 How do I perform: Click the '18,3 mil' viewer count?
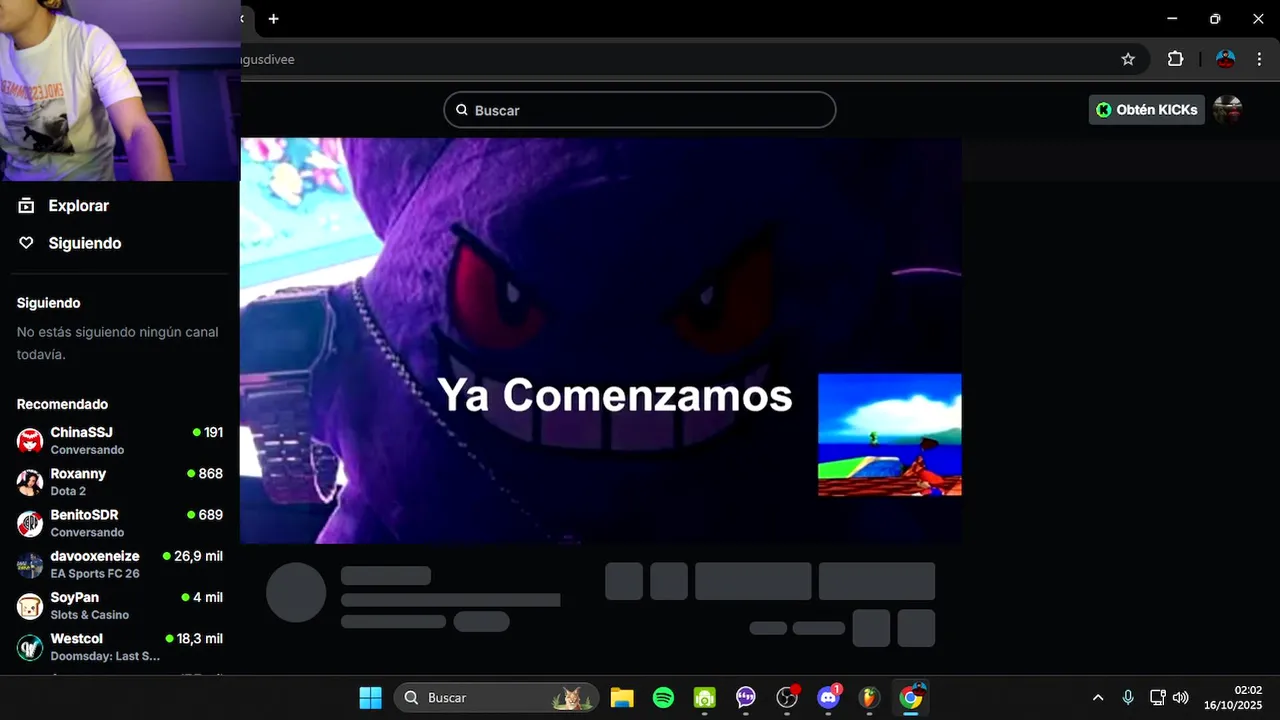point(199,638)
